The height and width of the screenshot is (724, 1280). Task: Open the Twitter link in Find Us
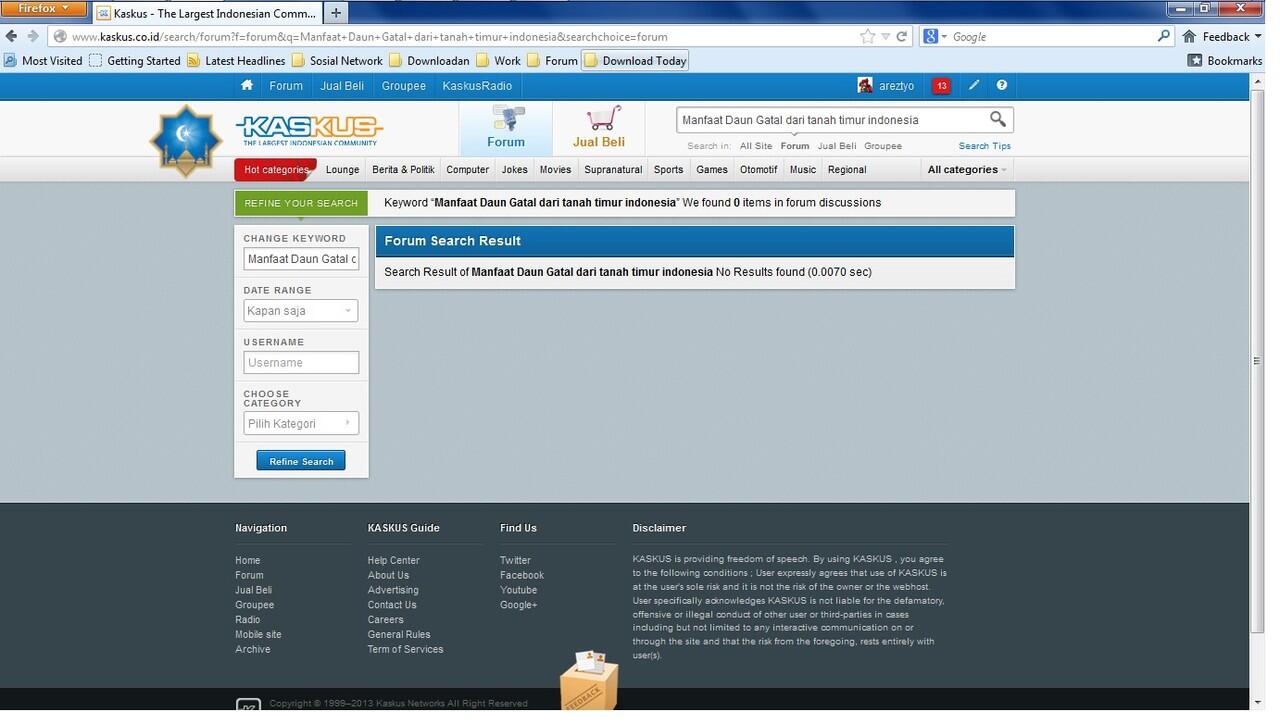[515, 561]
